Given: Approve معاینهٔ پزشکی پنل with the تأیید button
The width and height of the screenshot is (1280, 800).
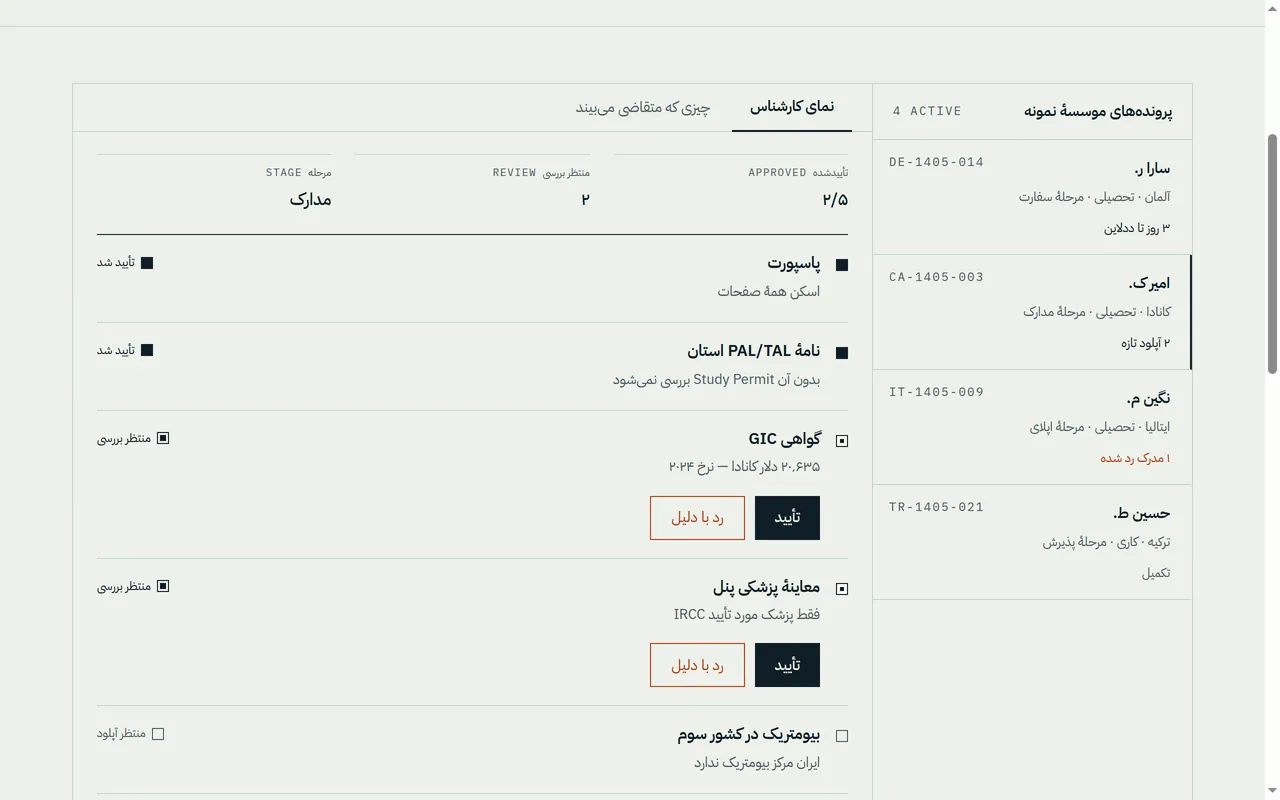Looking at the screenshot, I should click(x=787, y=665).
